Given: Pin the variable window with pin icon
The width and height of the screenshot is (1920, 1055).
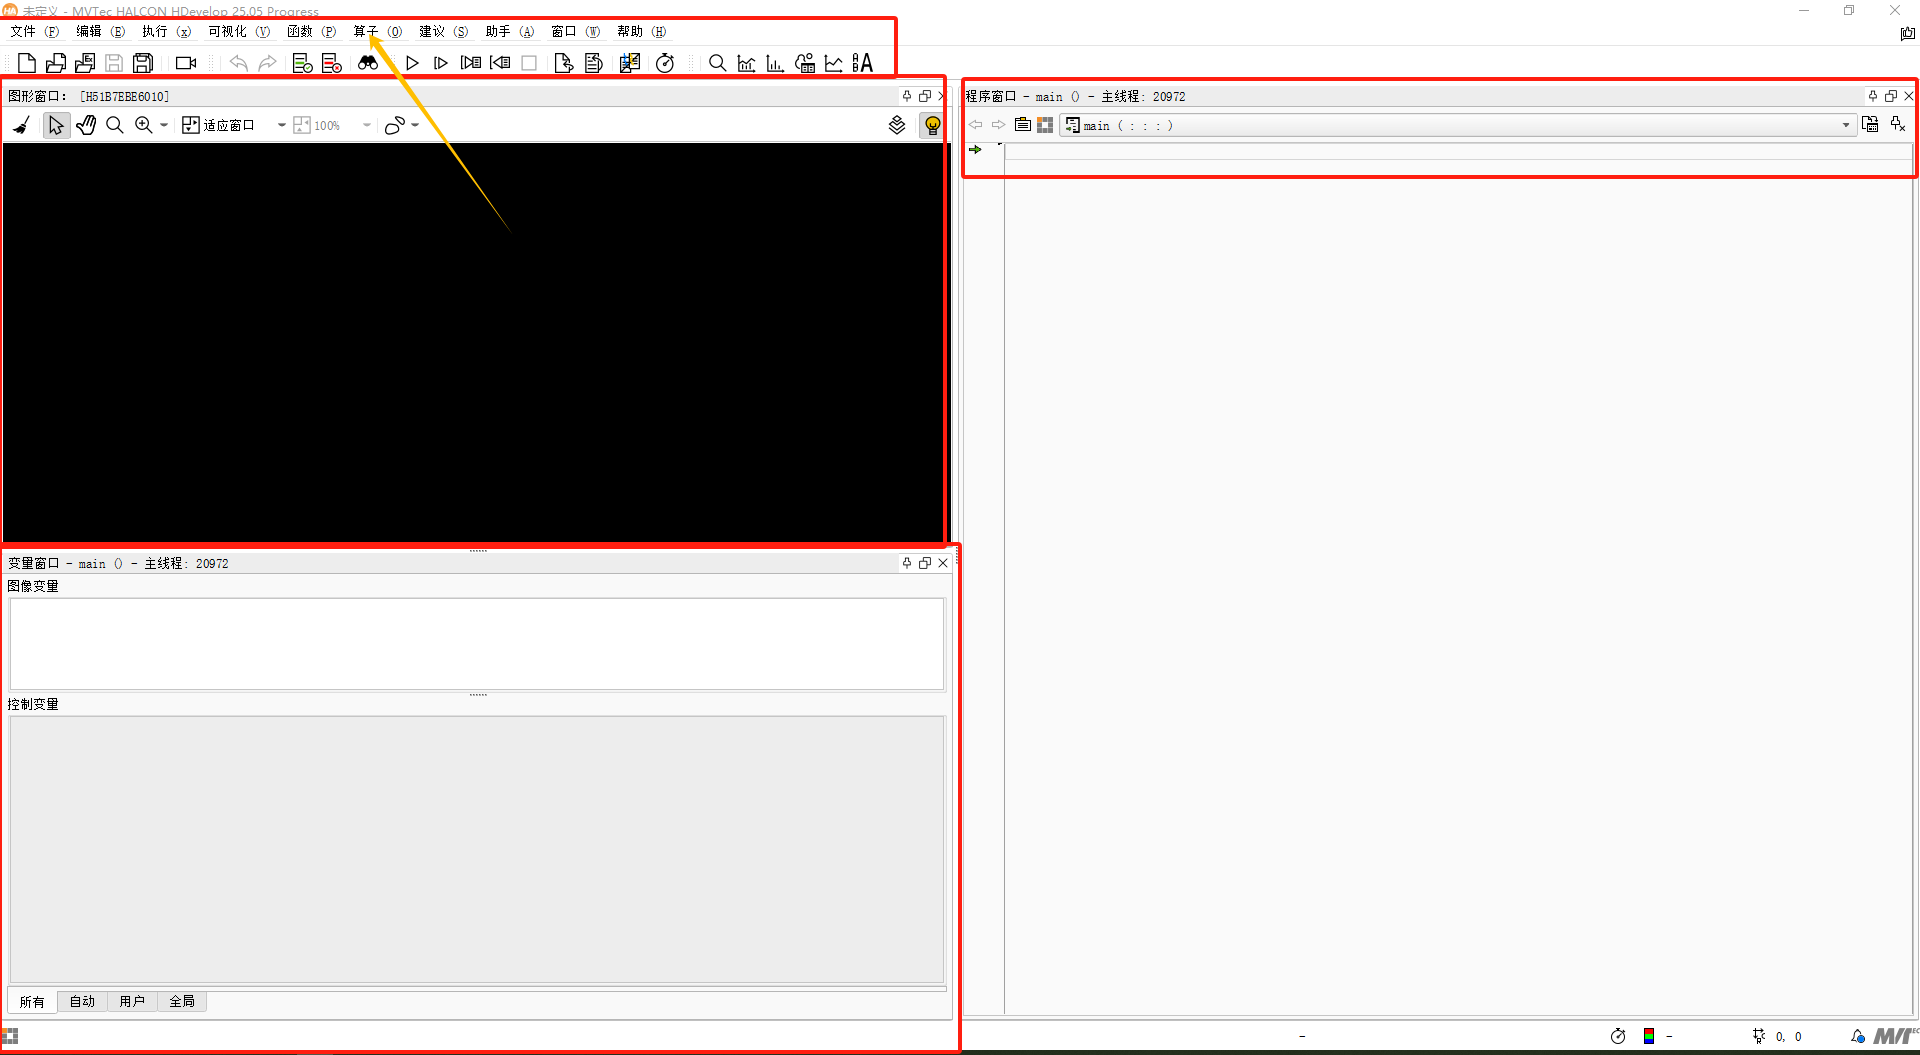Looking at the screenshot, I should tap(907, 563).
